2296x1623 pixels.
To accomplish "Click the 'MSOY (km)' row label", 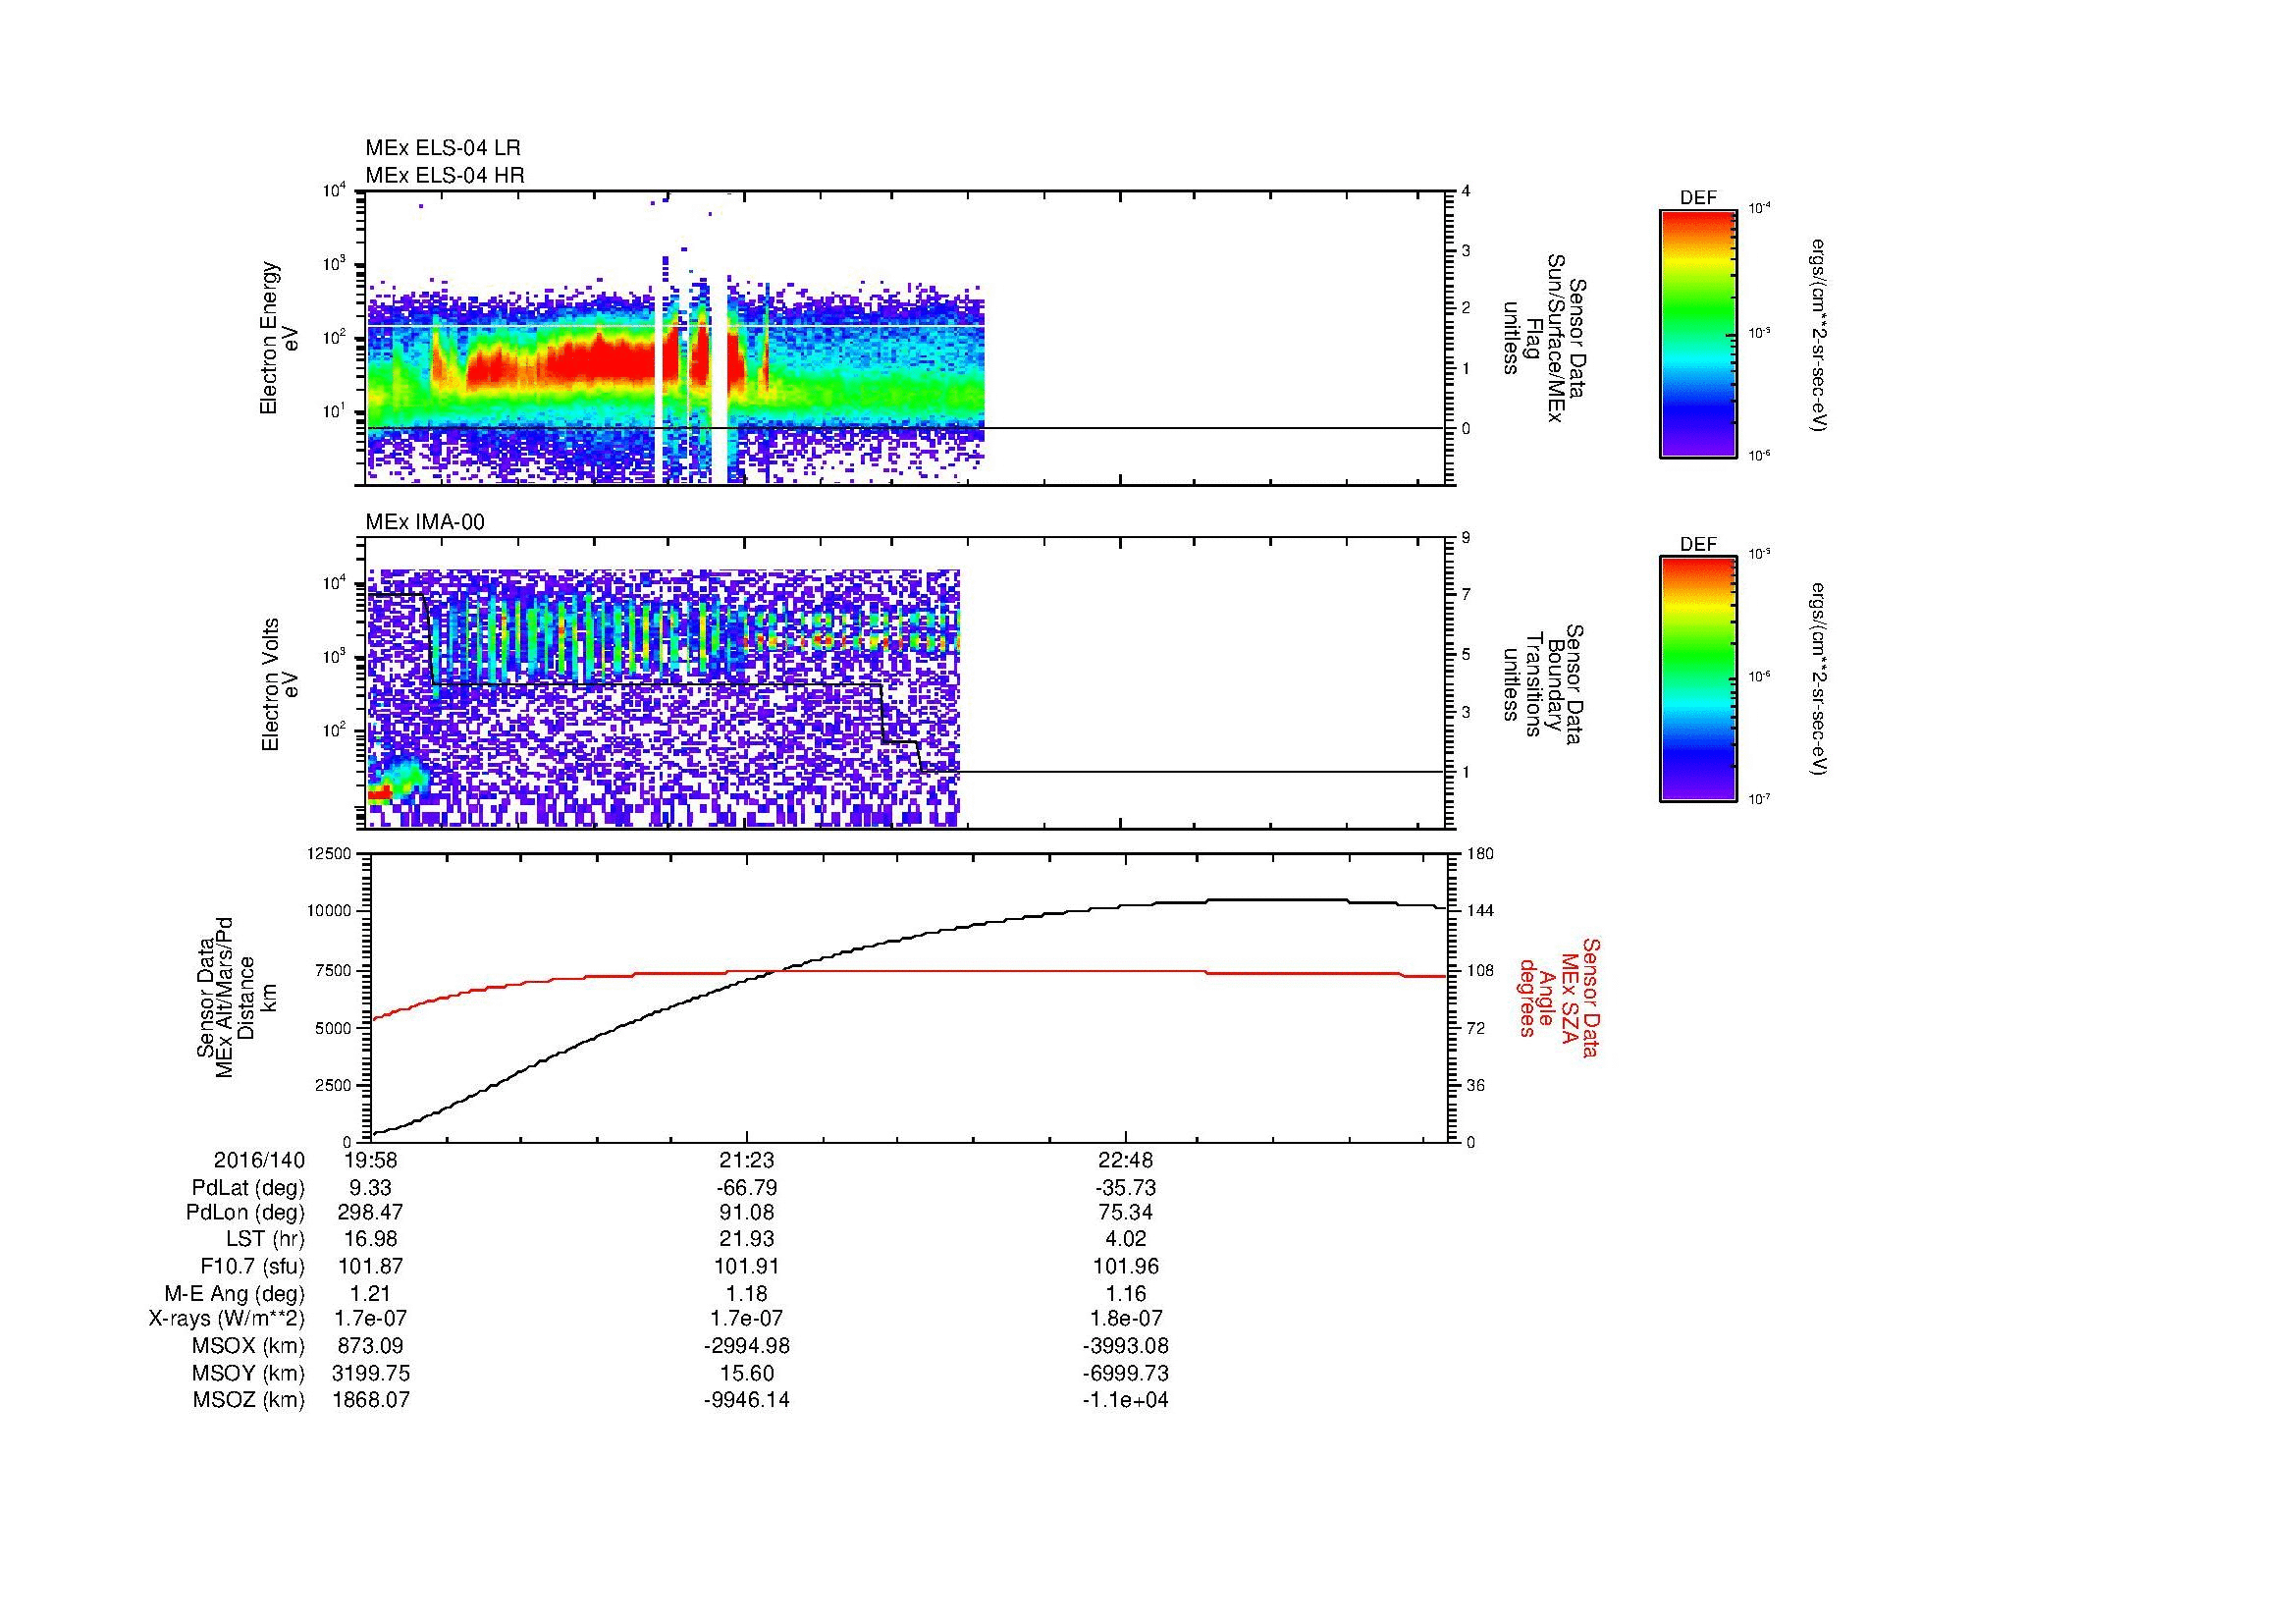I will point(248,1374).
